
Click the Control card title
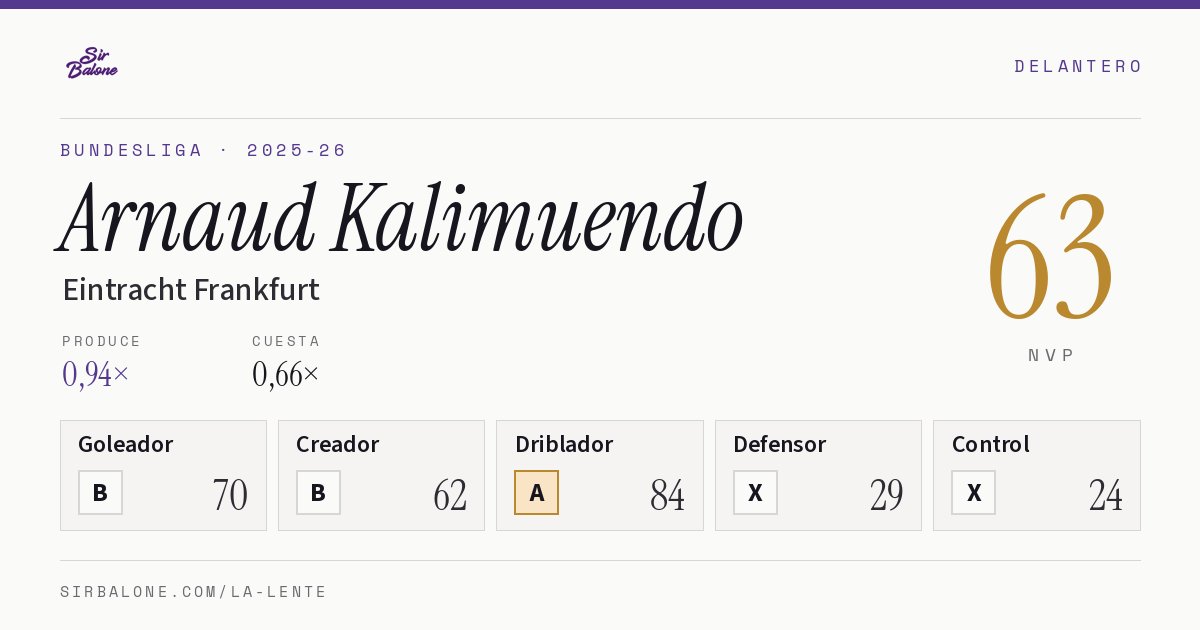click(x=991, y=444)
